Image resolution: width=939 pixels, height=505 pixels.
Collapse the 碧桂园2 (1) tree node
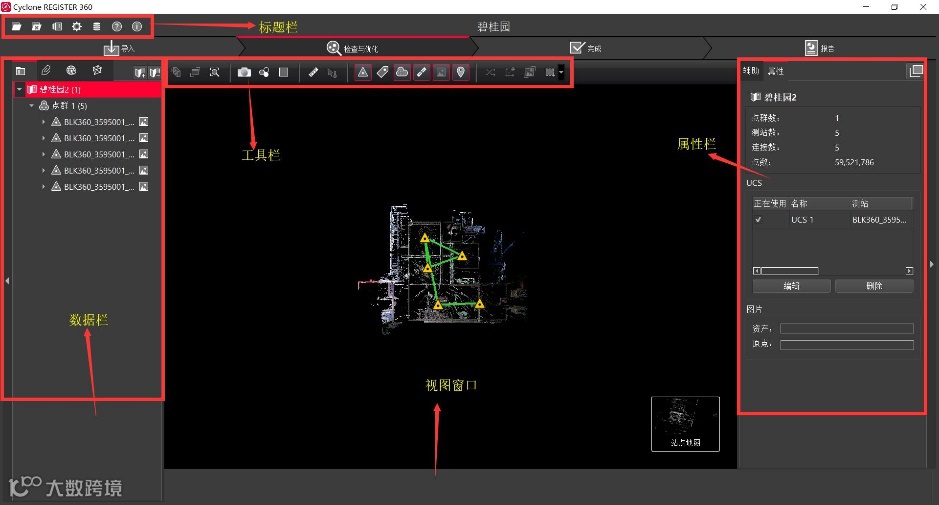click(x=19, y=89)
